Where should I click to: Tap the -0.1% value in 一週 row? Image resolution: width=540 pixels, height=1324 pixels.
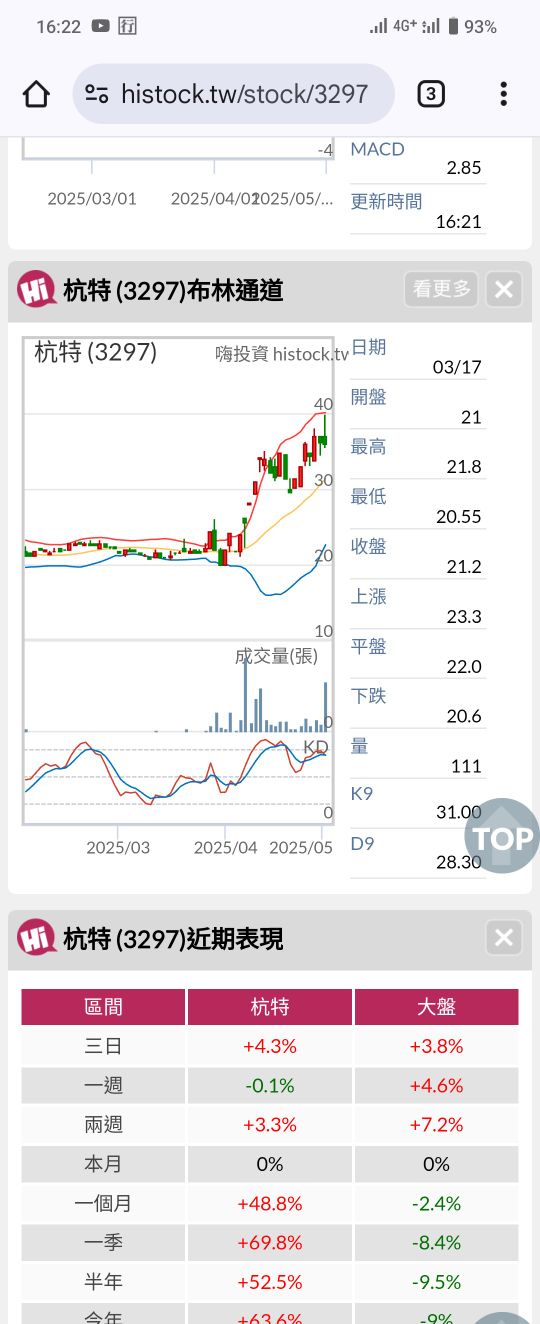click(270, 1085)
